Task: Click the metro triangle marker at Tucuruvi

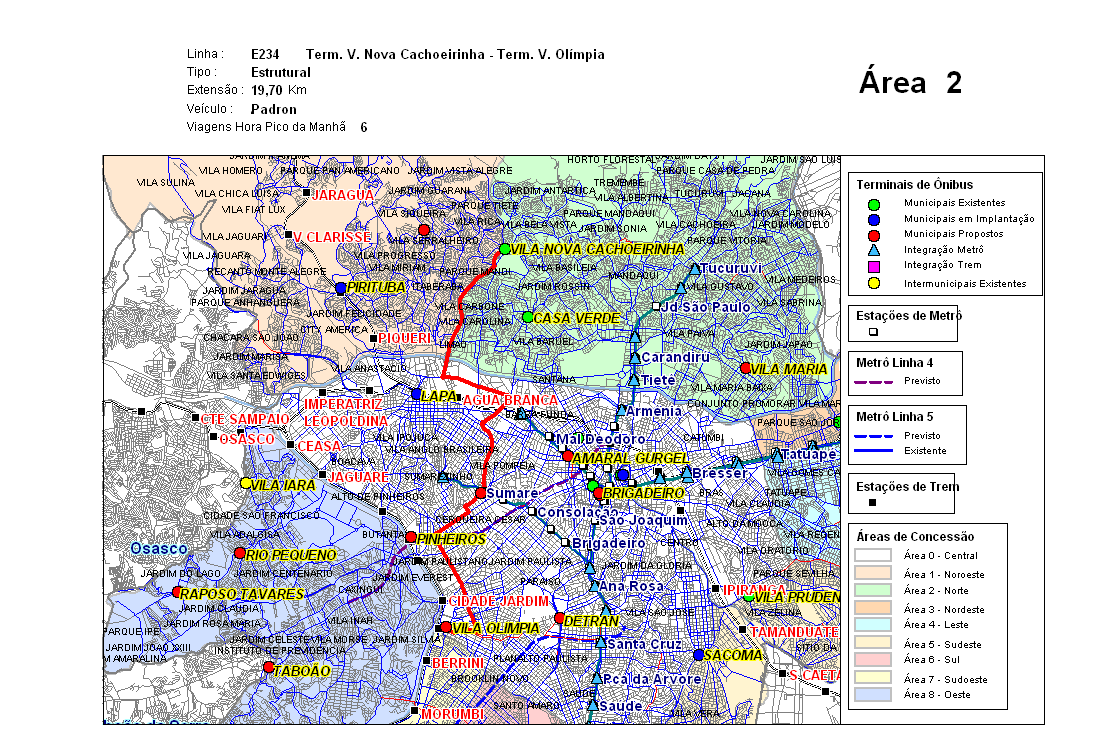Action: [x=695, y=268]
